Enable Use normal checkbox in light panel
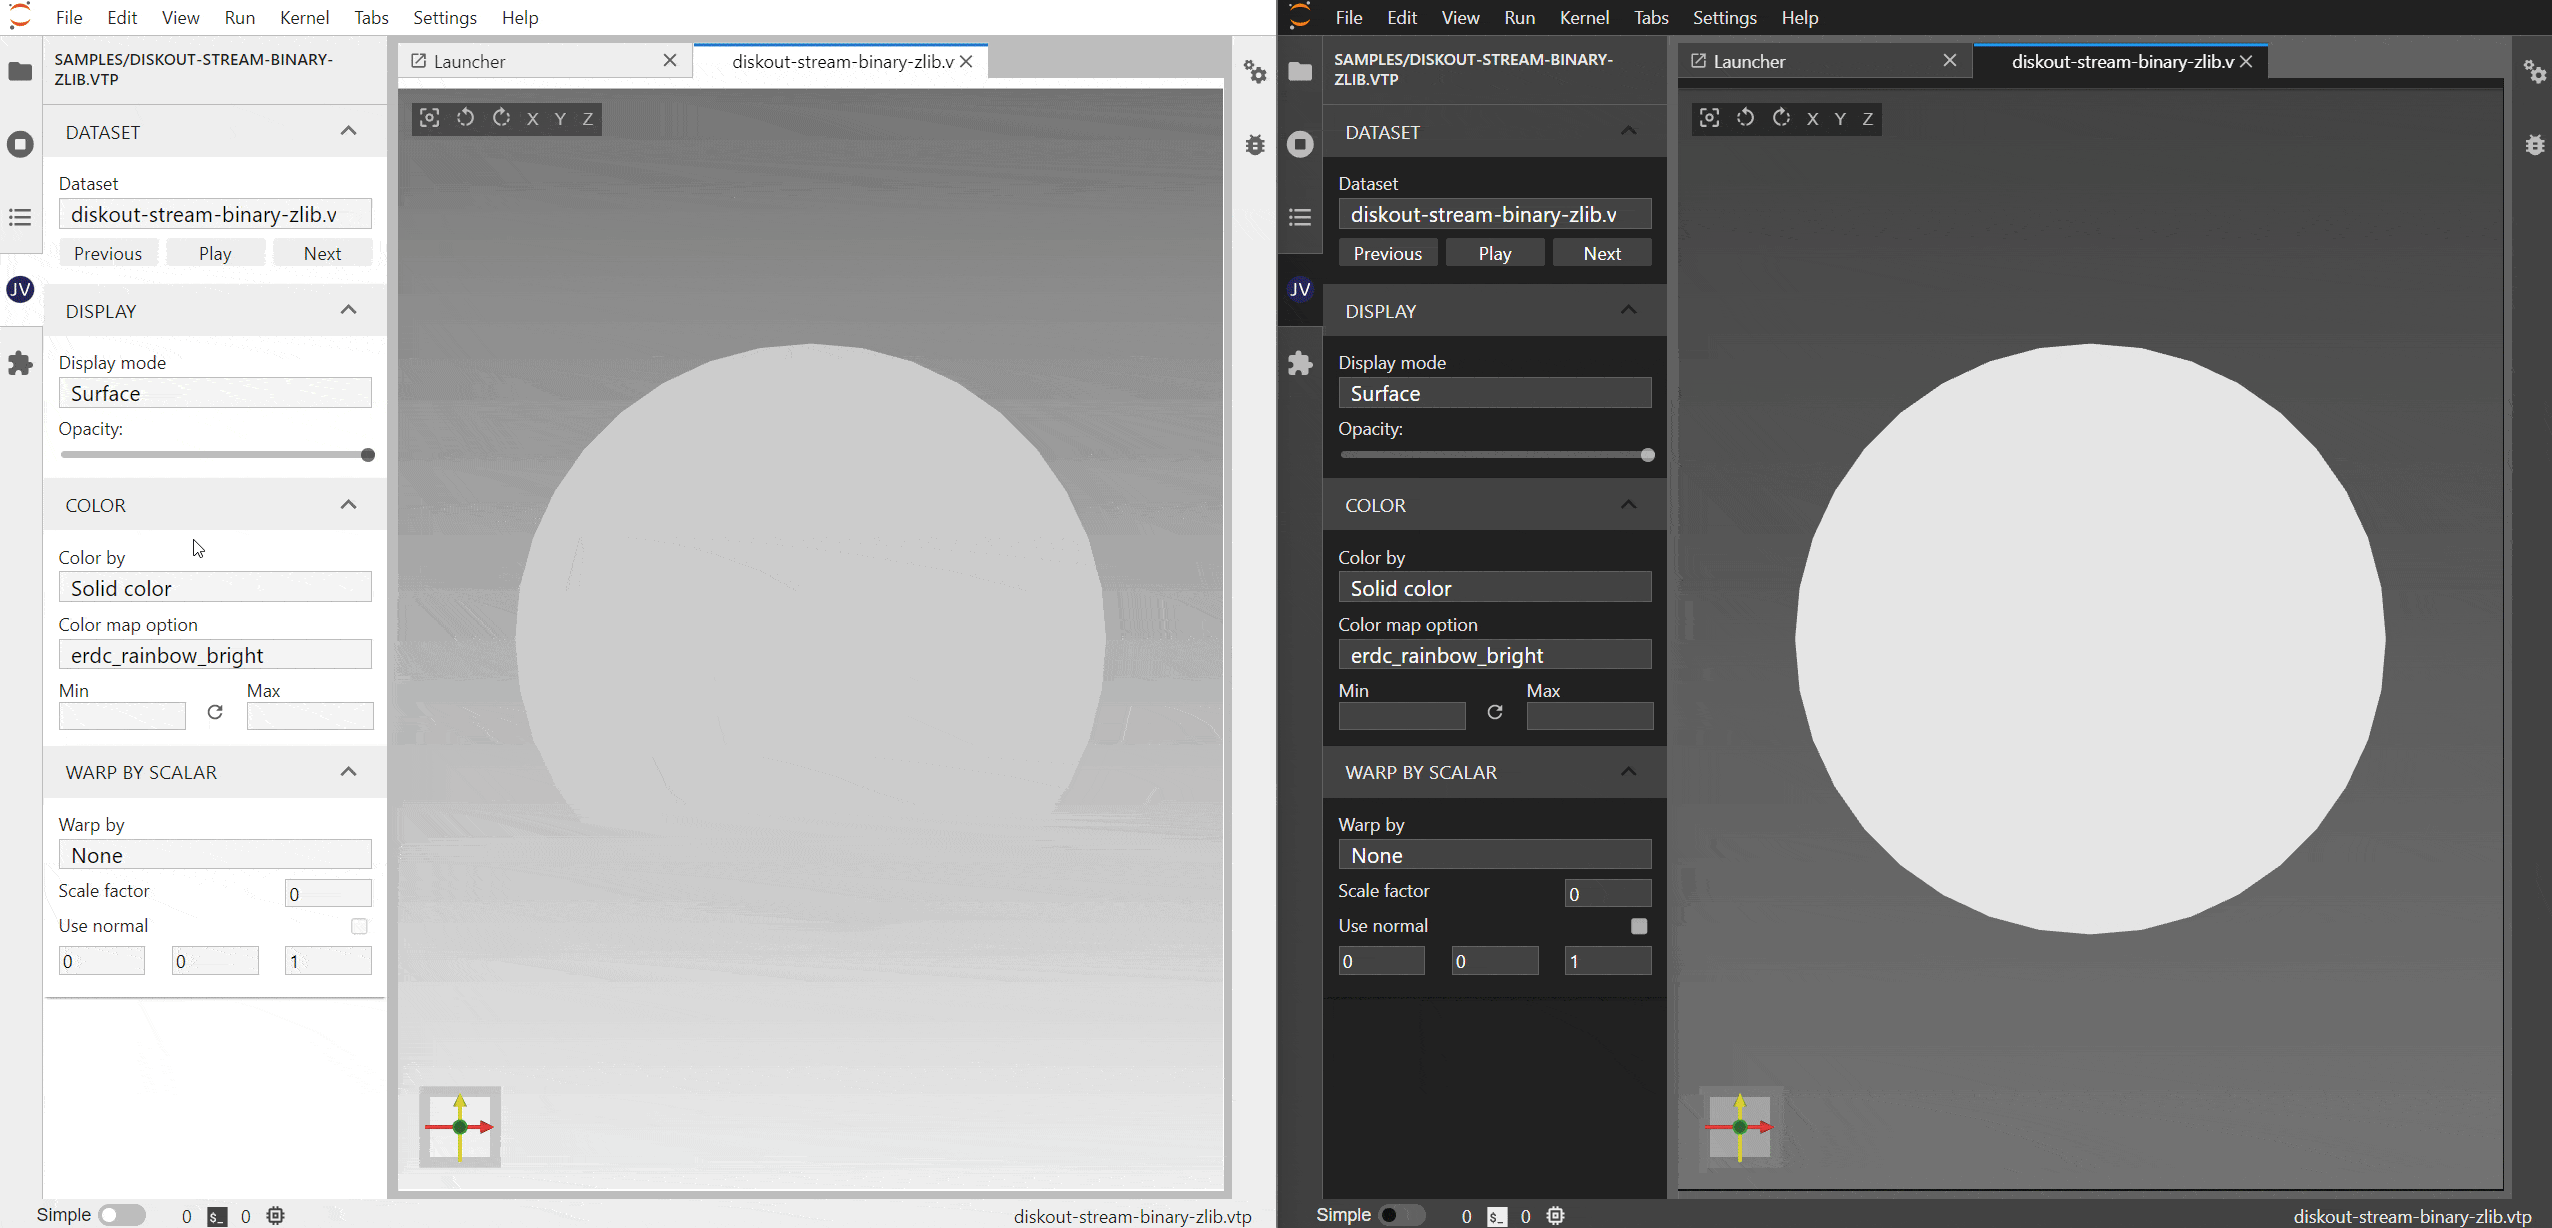The height and width of the screenshot is (1228, 2552). pos(359,926)
